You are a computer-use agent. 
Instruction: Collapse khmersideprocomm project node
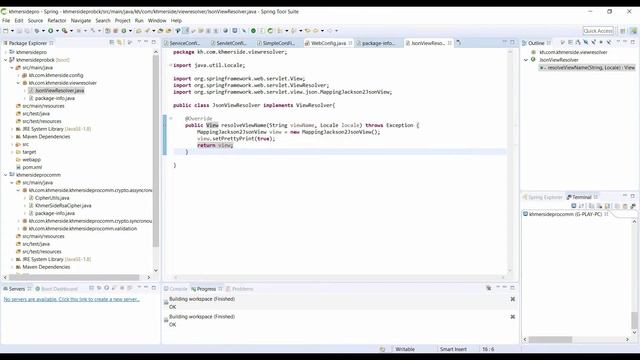tap(6, 175)
